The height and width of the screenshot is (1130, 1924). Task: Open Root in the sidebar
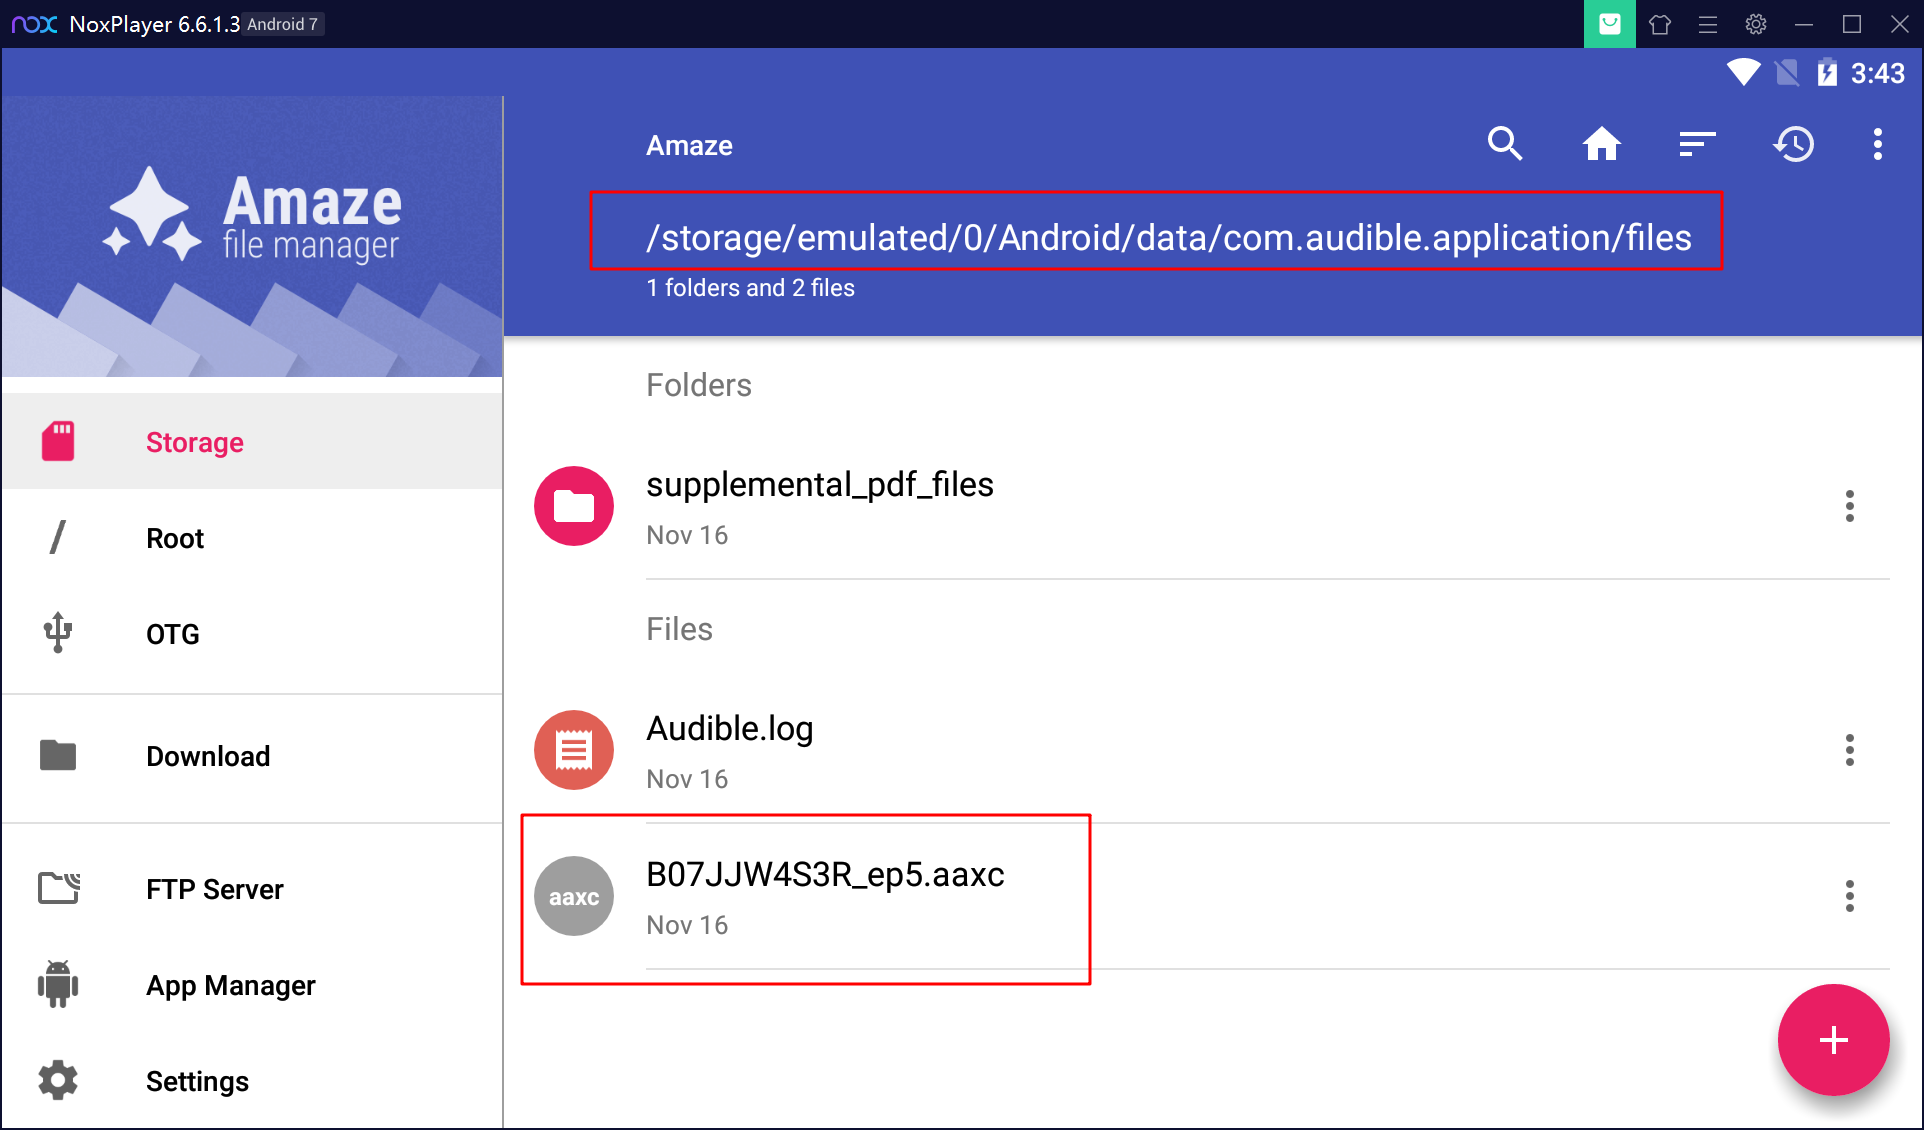(252, 538)
